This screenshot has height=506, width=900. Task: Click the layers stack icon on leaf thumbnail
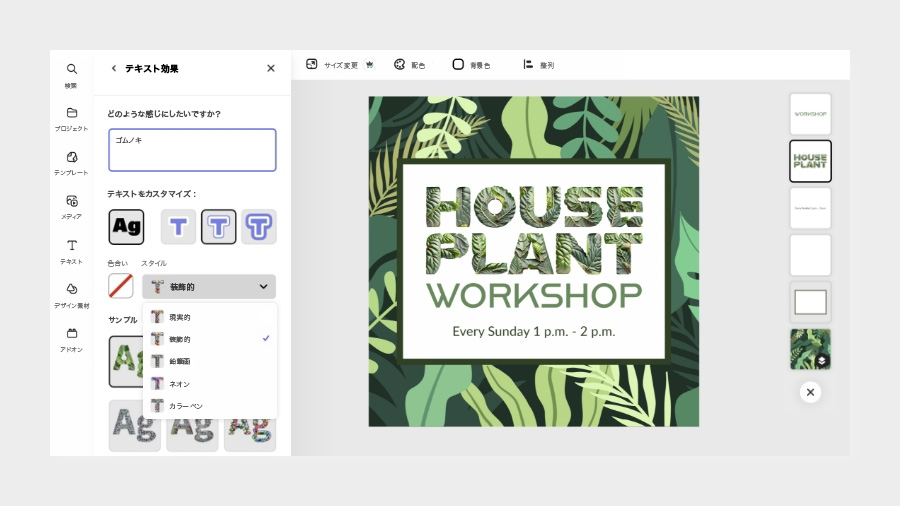click(822, 361)
